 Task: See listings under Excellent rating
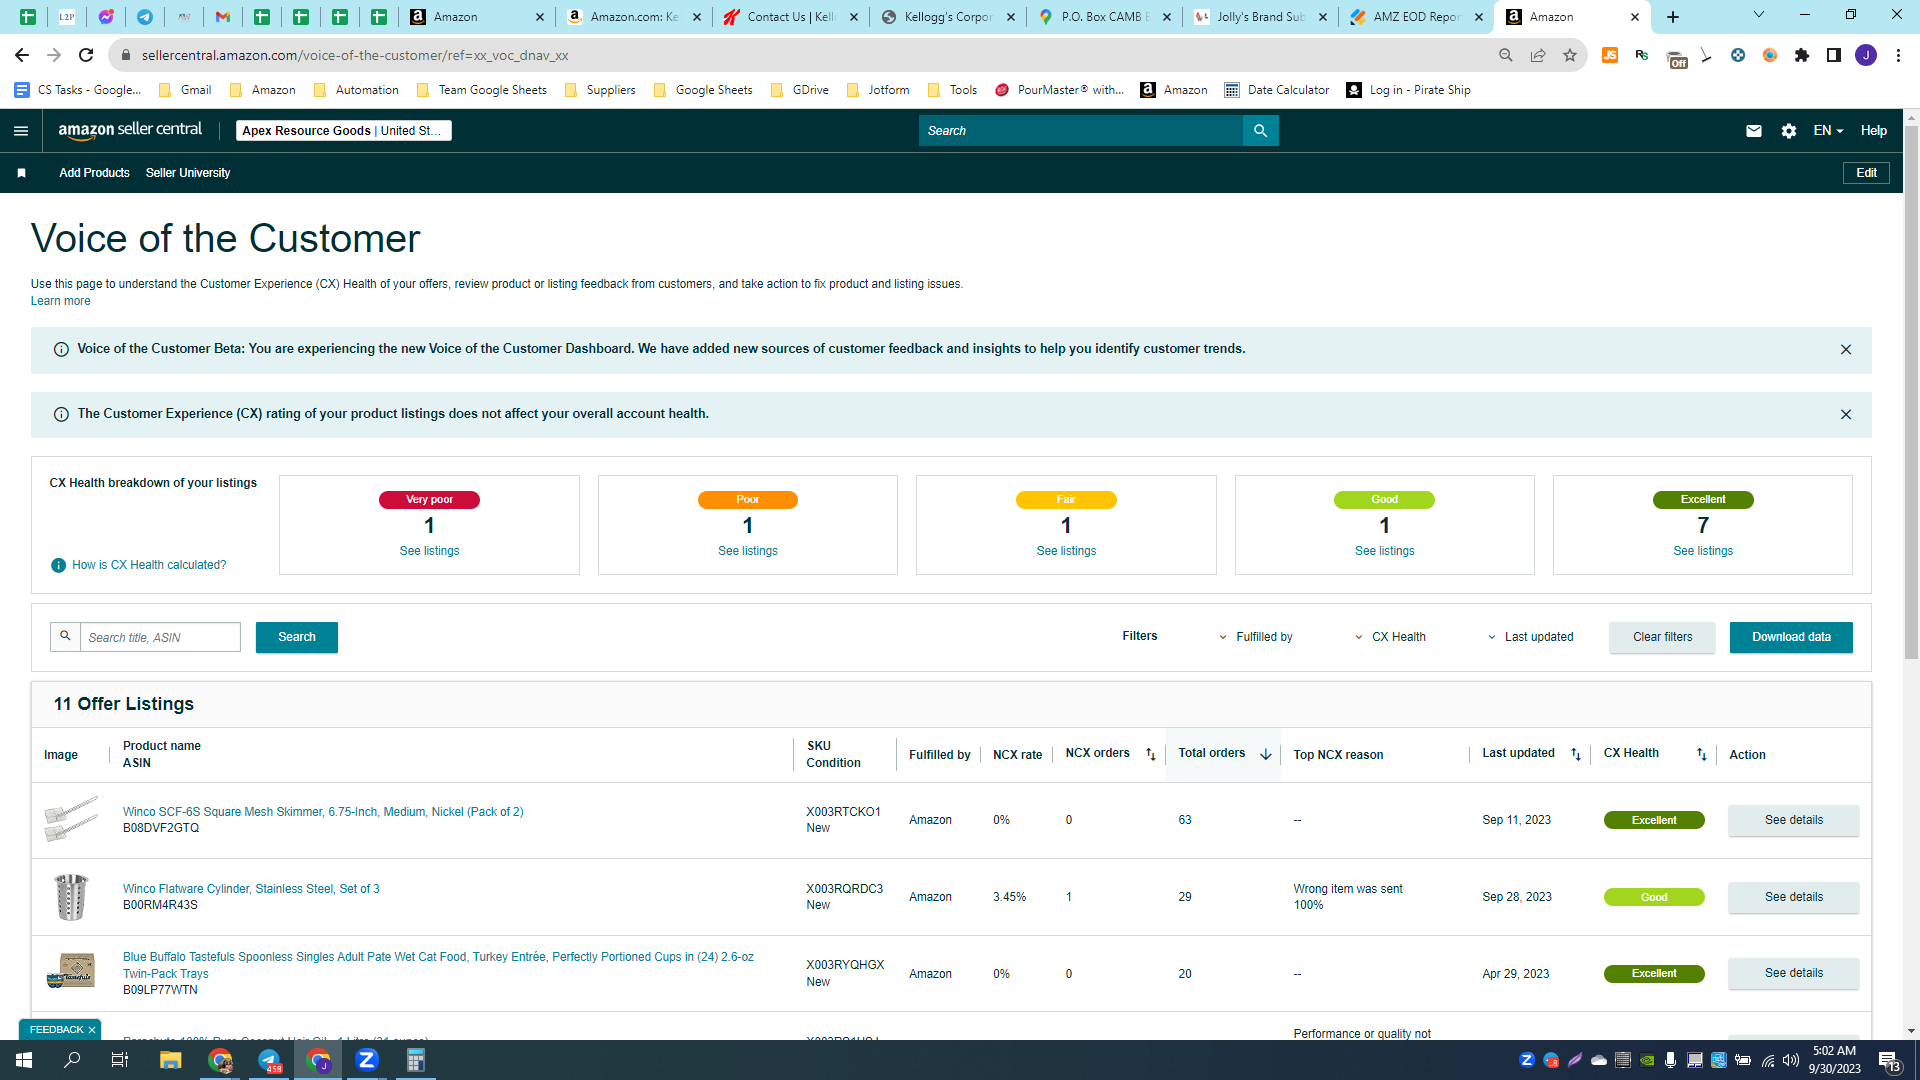pos(1703,552)
